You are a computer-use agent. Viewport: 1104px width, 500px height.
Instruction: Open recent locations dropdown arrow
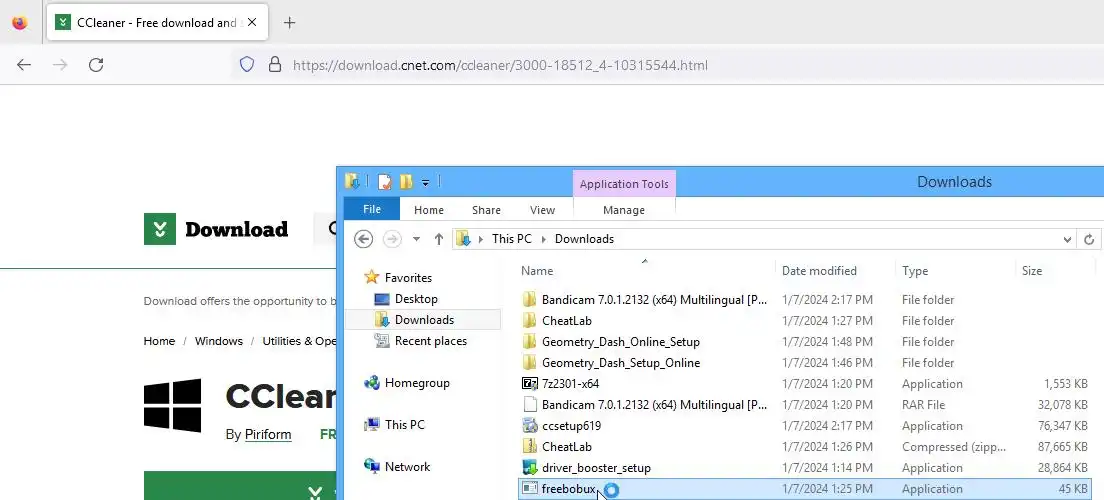416,239
